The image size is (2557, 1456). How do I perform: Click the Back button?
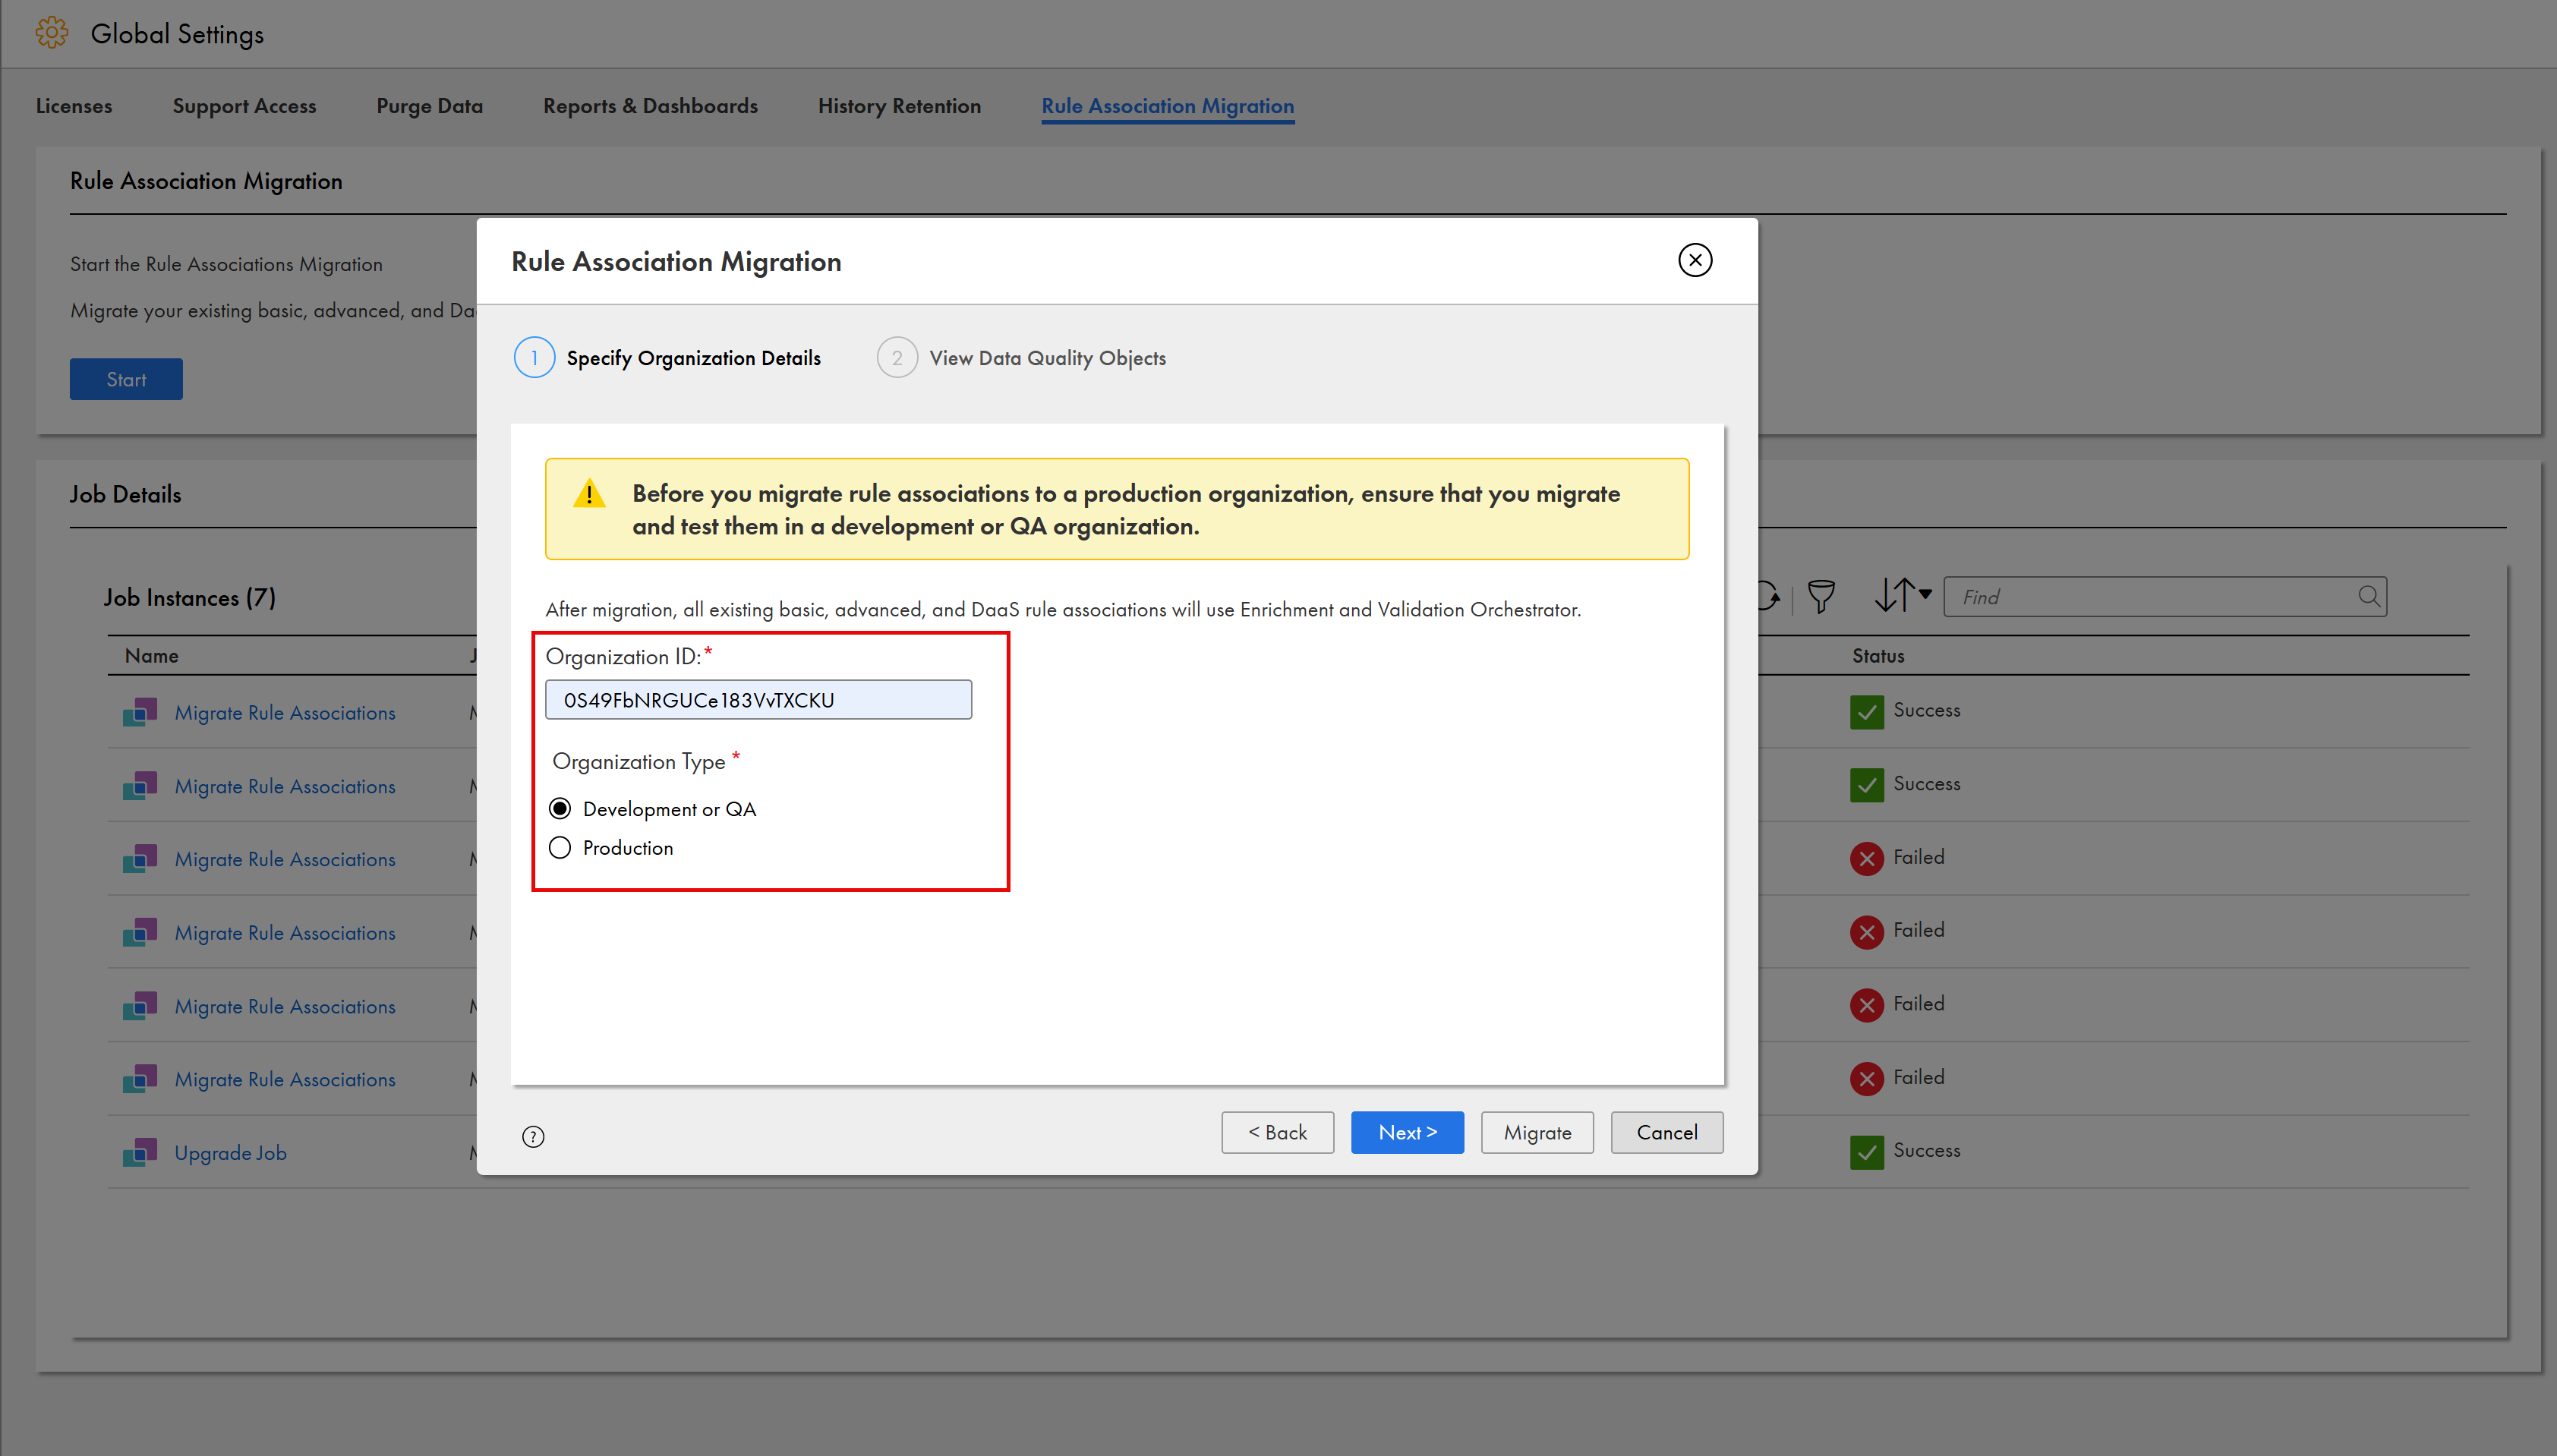tap(1277, 1132)
